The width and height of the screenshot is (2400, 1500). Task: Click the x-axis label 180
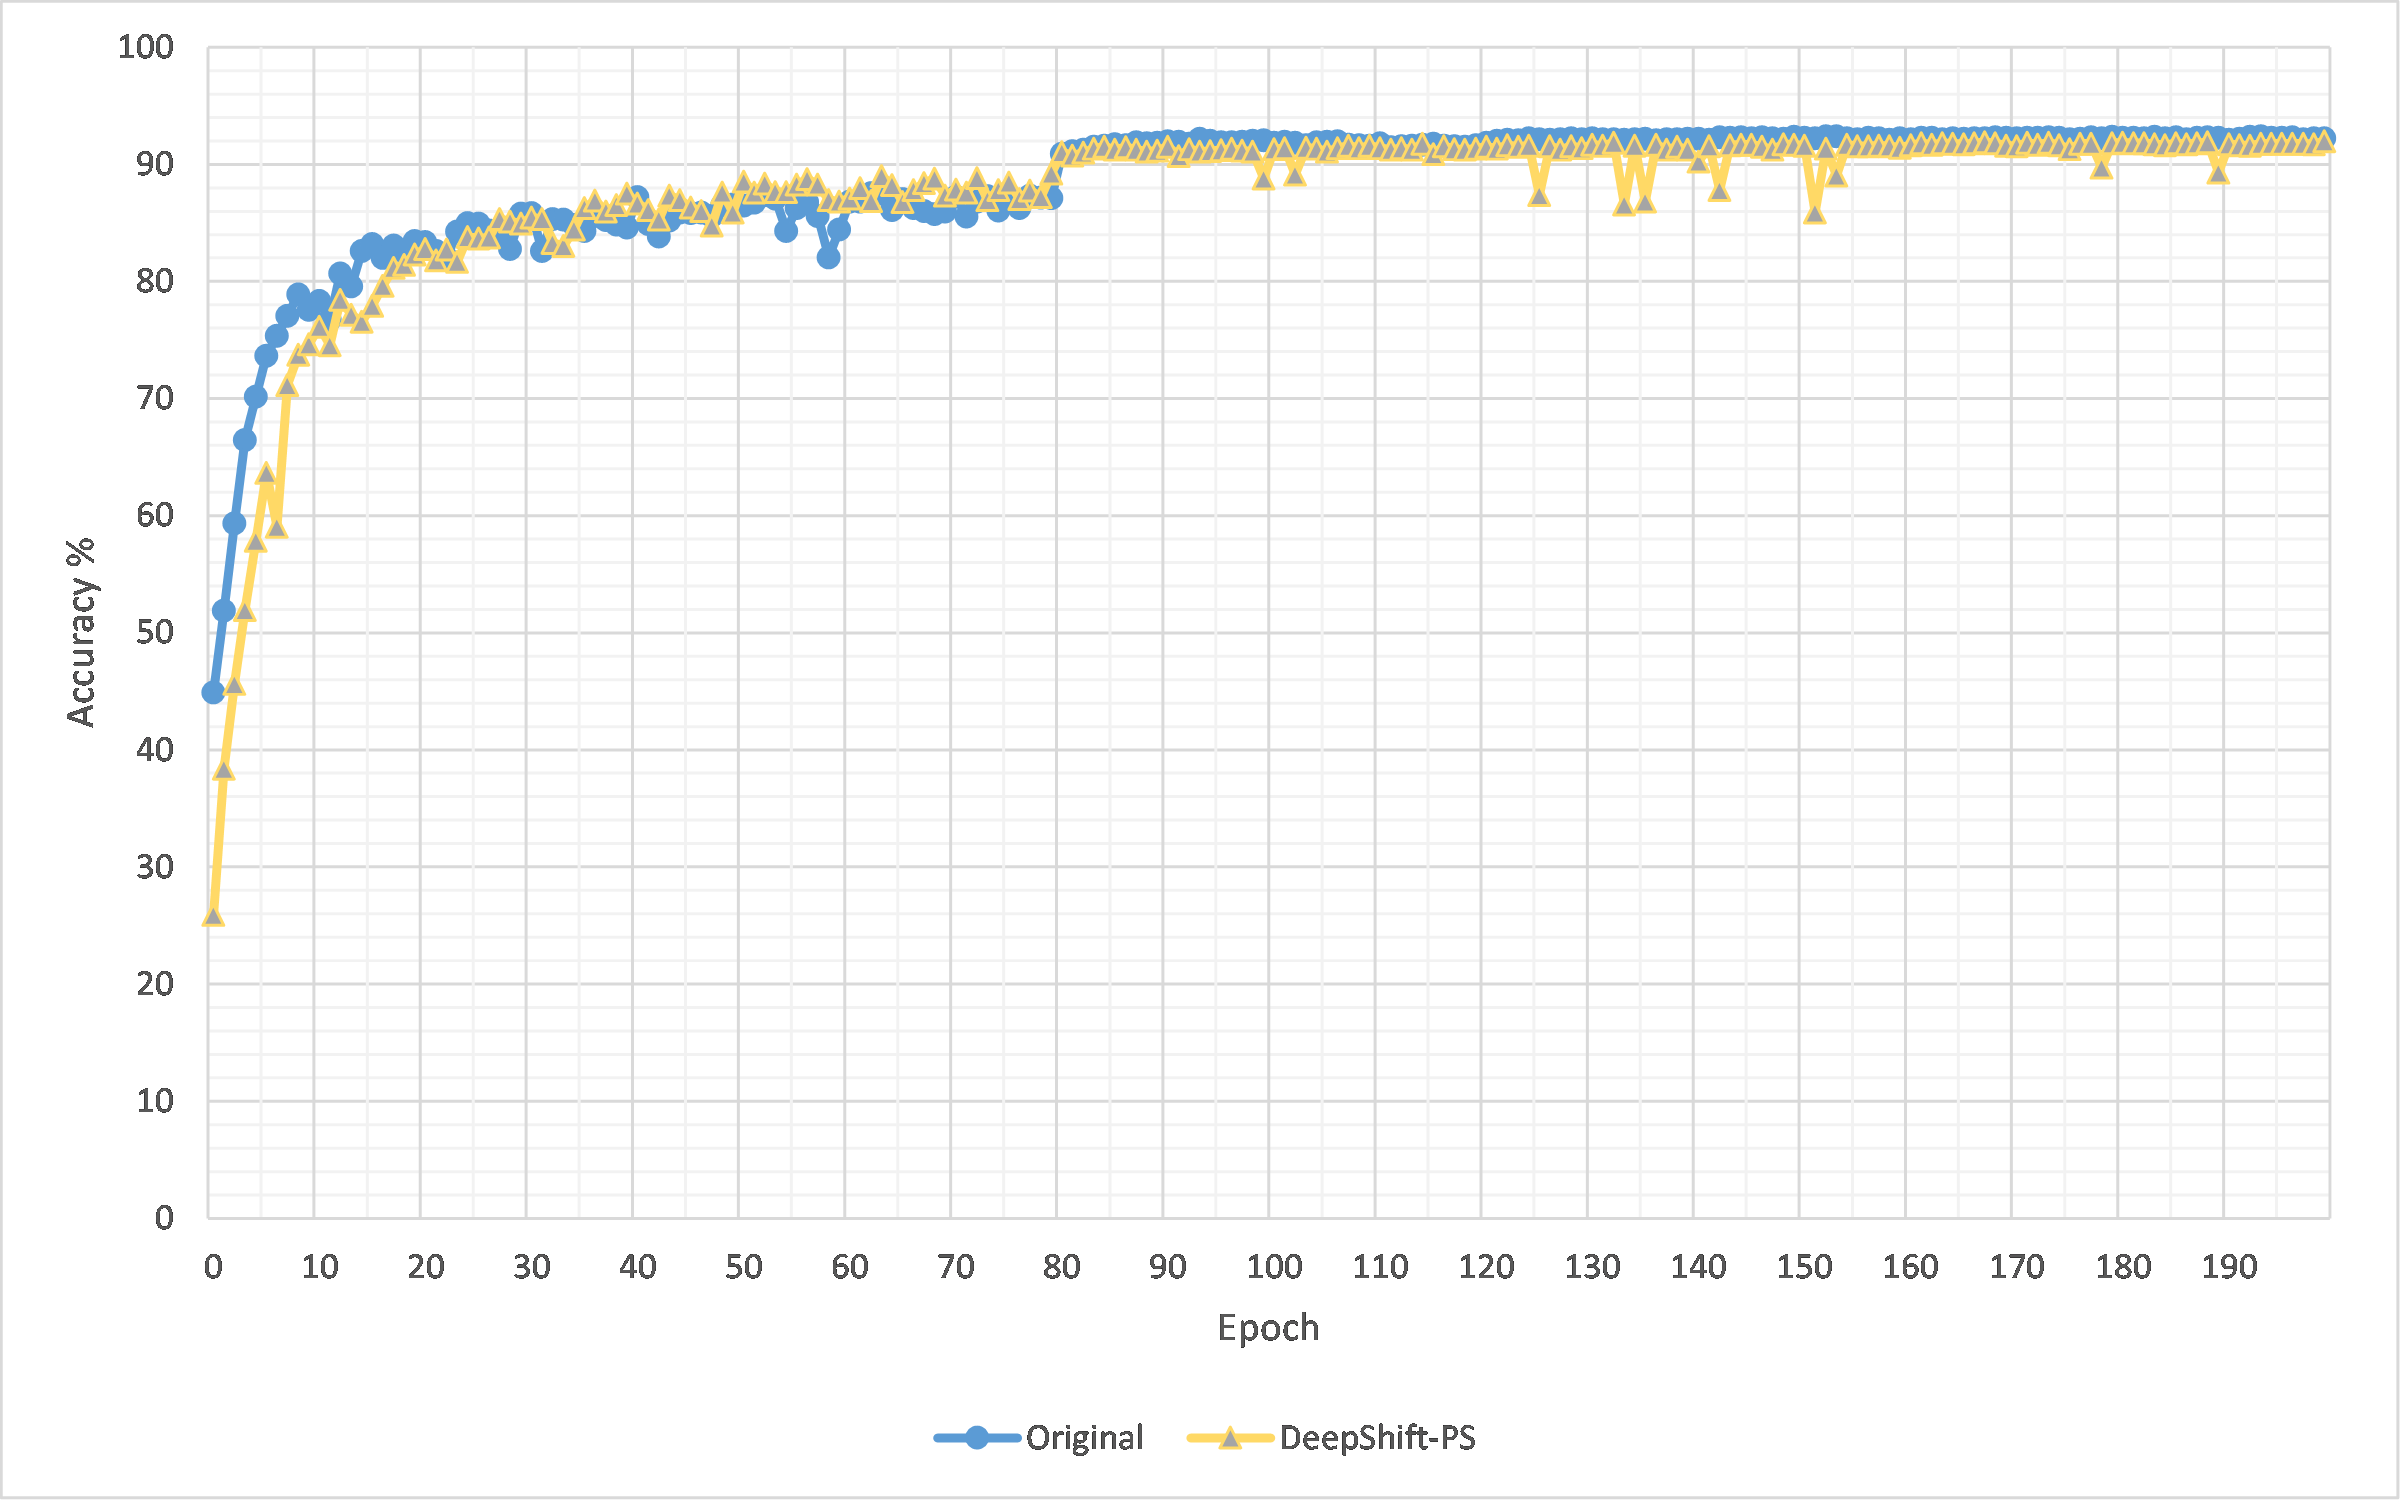pos(2123,1267)
